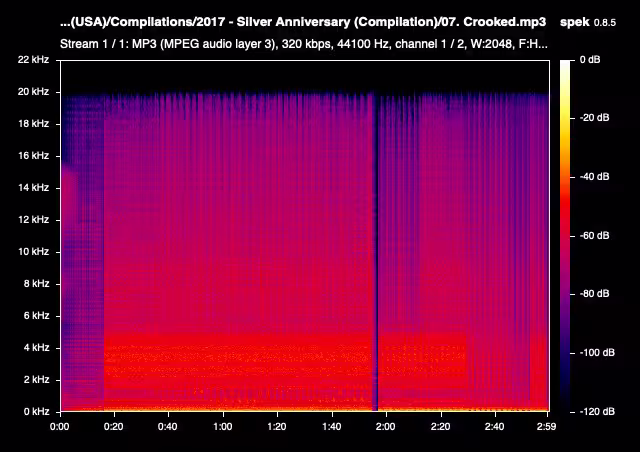640x452 pixels.
Task: Click the -60 dB legend label
Action: (594, 236)
